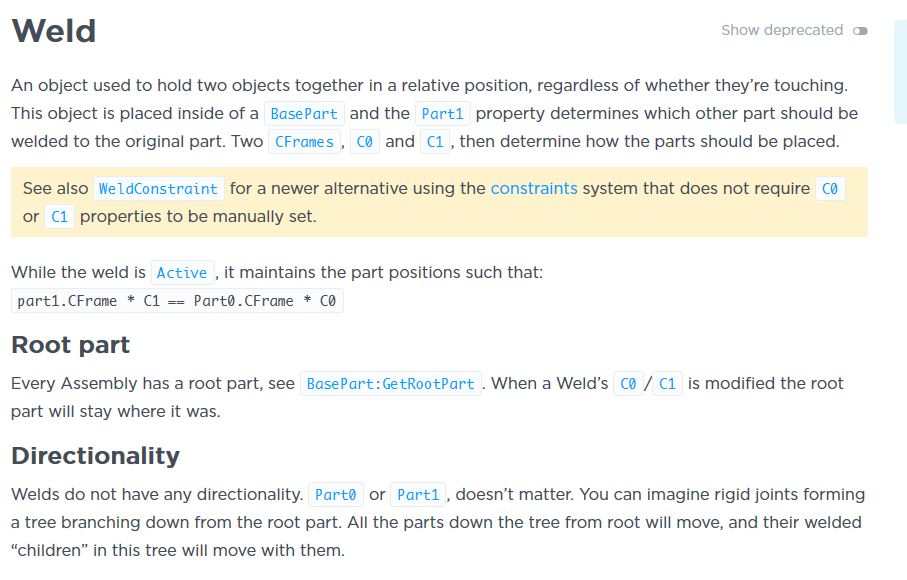Open the BasePart:GetRootPart reference

click(x=390, y=383)
